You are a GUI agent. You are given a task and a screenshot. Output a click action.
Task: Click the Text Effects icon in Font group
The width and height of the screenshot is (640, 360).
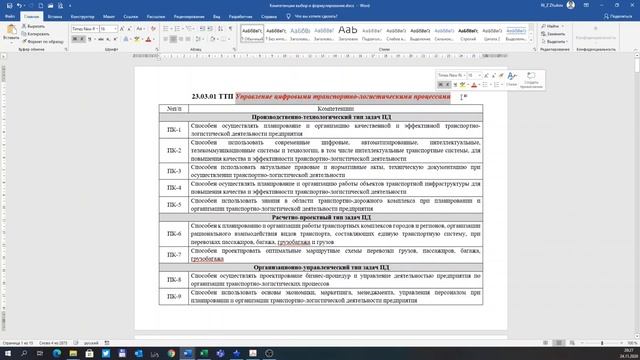126,39
